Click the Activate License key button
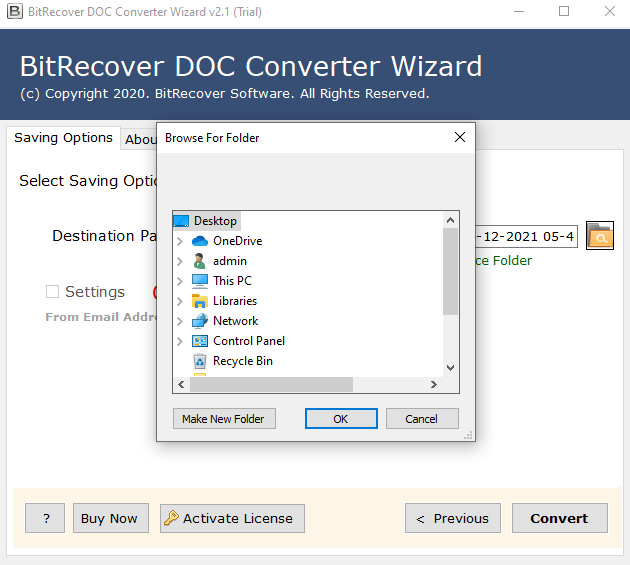 [x=232, y=518]
